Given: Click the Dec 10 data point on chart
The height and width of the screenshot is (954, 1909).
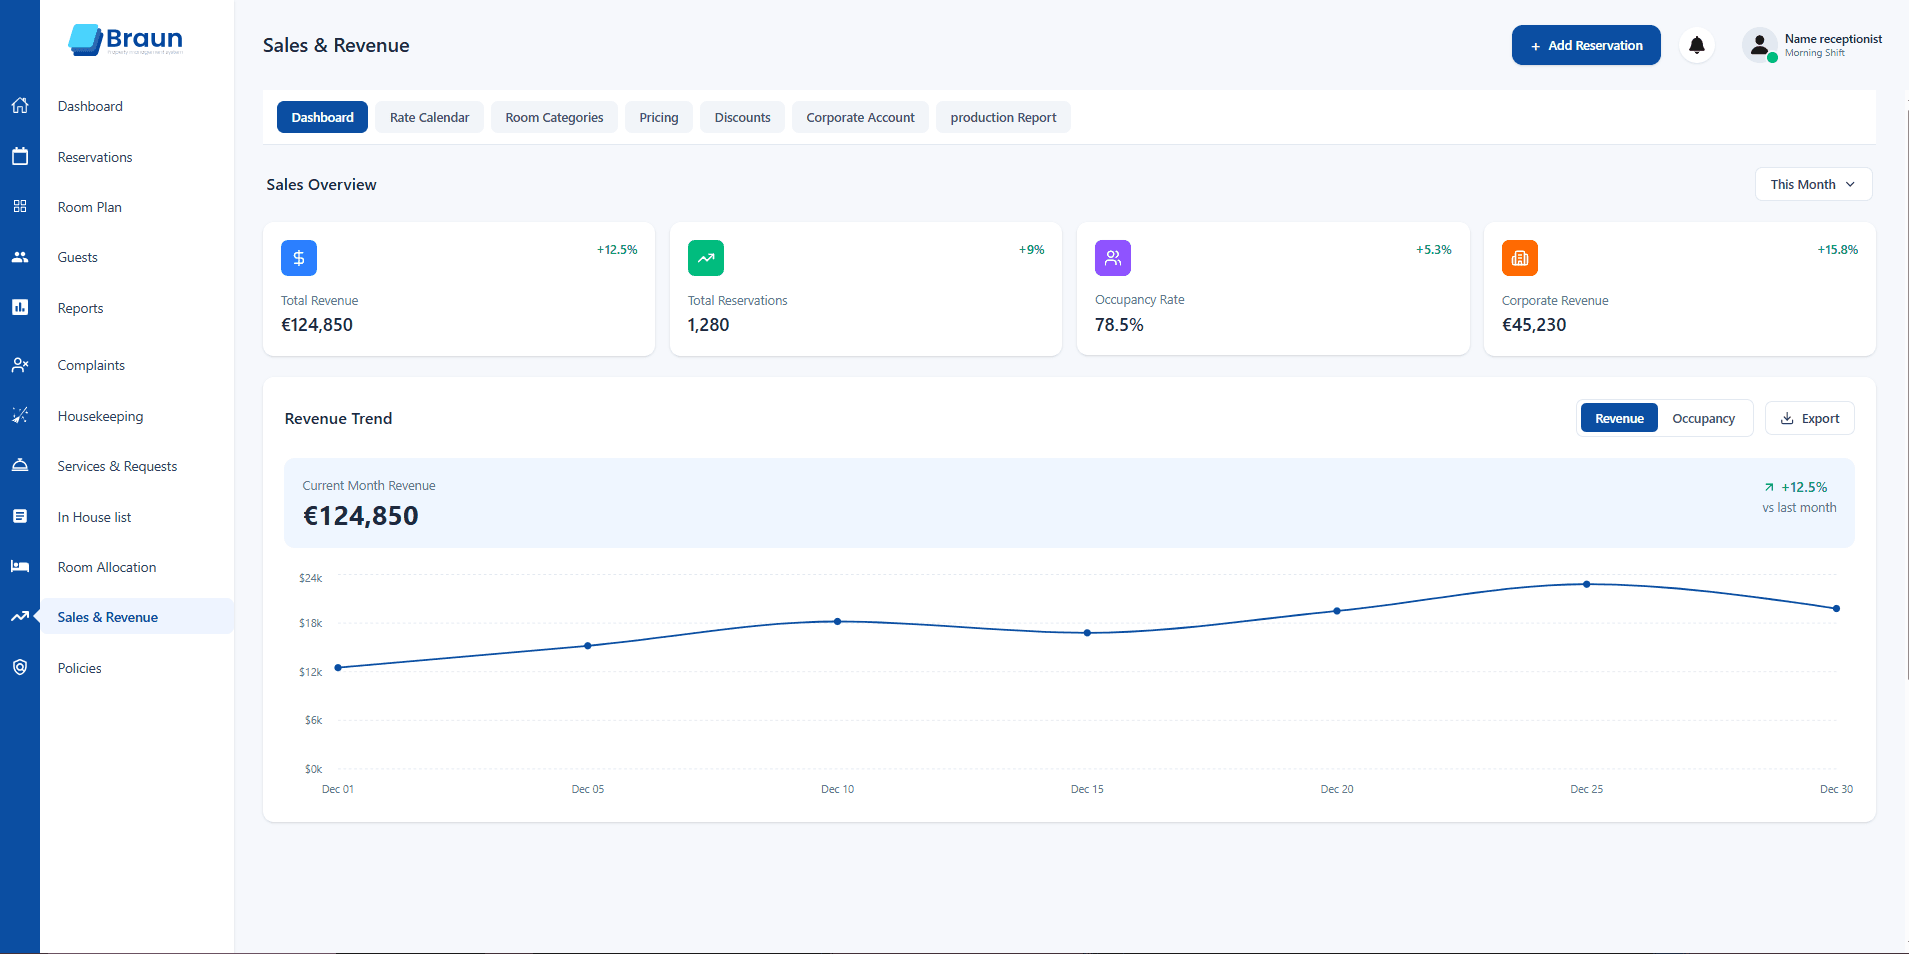Looking at the screenshot, I should click(838, 621).
